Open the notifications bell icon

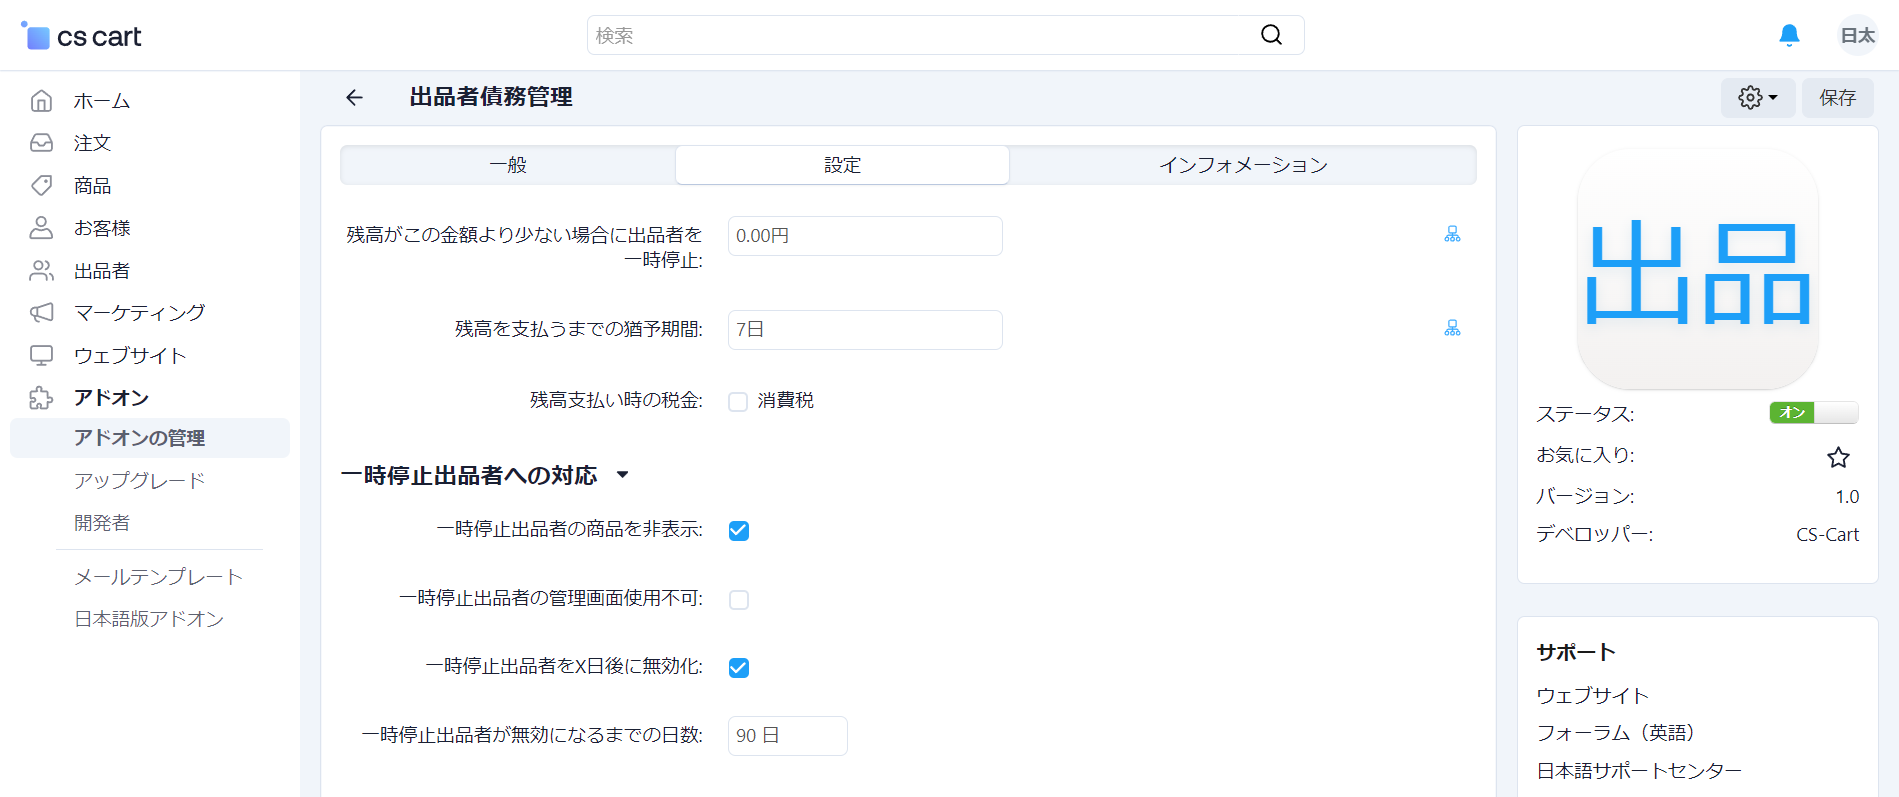click(x=1789, y=36)
